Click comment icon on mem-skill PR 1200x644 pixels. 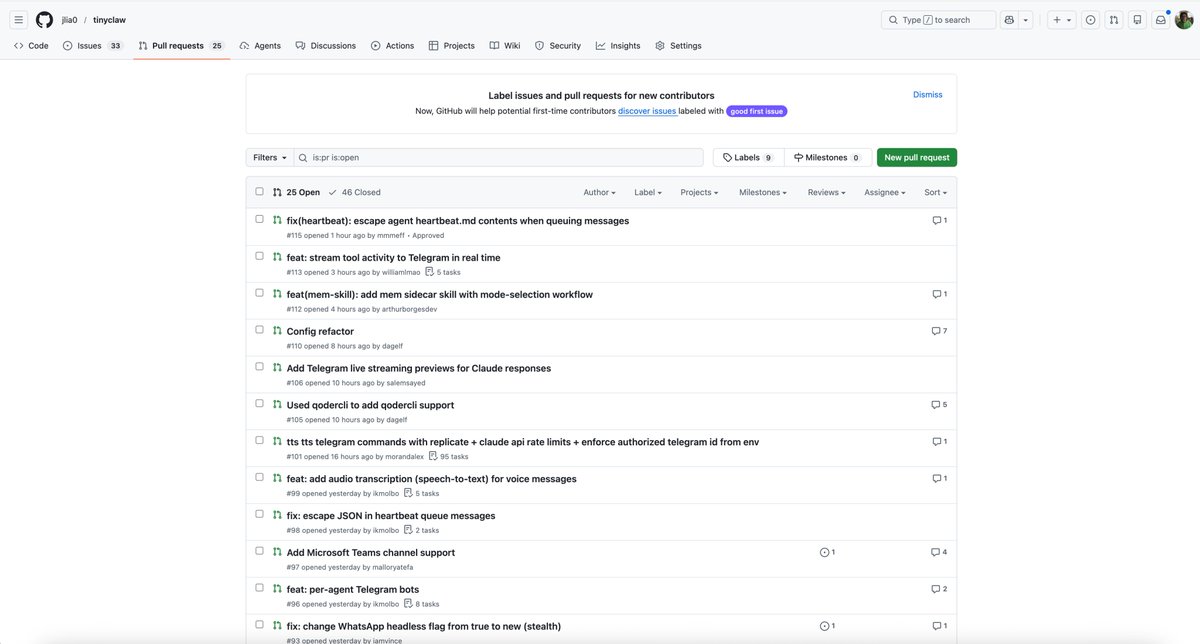click(937, 294)
